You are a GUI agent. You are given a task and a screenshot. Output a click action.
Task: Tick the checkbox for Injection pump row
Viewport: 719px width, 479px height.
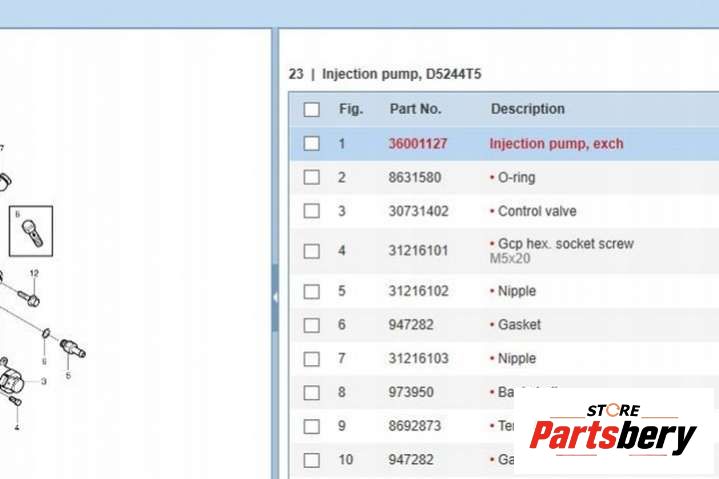click(x=312, y=144)
